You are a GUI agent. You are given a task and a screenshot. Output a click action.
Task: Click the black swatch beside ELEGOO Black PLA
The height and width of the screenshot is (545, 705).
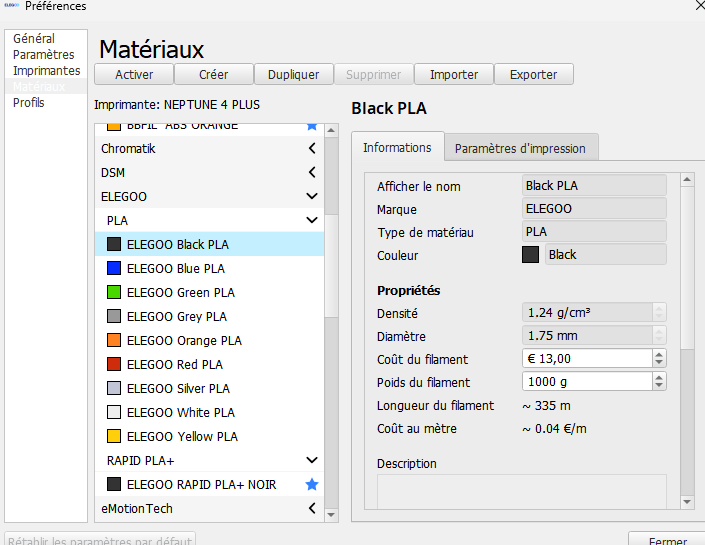pyautogui.click(x=114, y=244)
